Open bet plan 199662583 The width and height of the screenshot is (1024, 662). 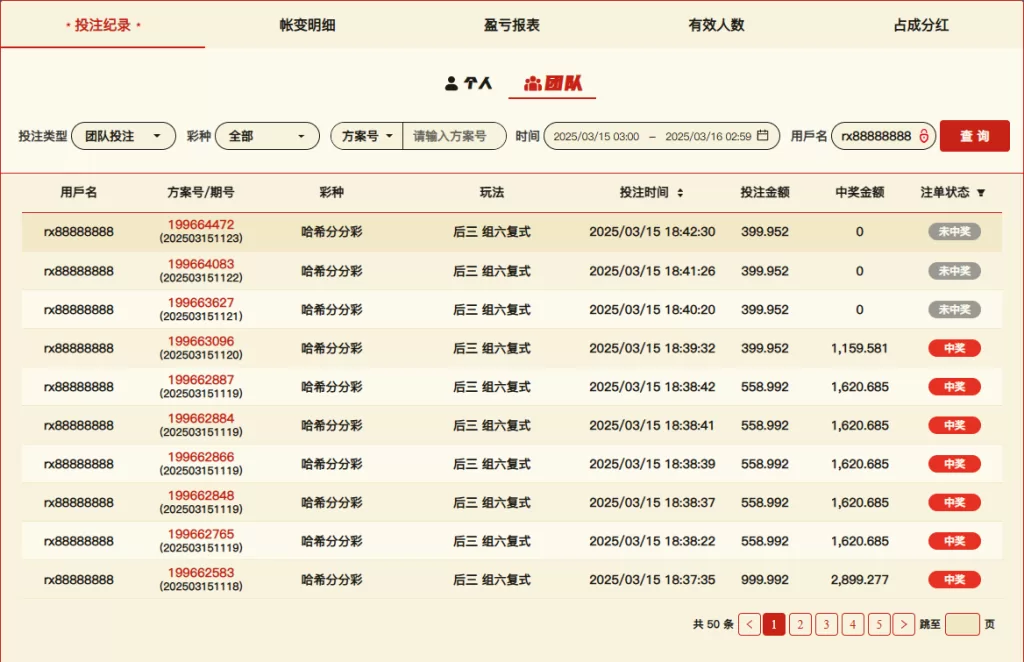pos(200,572)
